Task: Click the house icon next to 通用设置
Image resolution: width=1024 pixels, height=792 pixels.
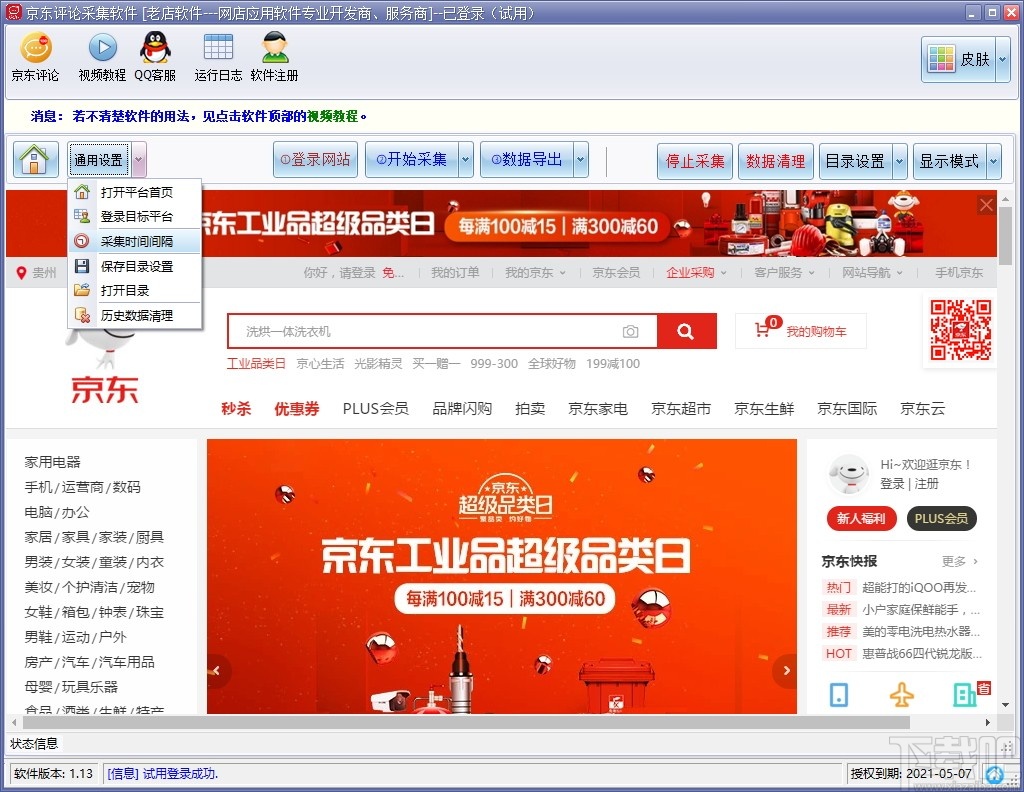Action: coord(35,159)
